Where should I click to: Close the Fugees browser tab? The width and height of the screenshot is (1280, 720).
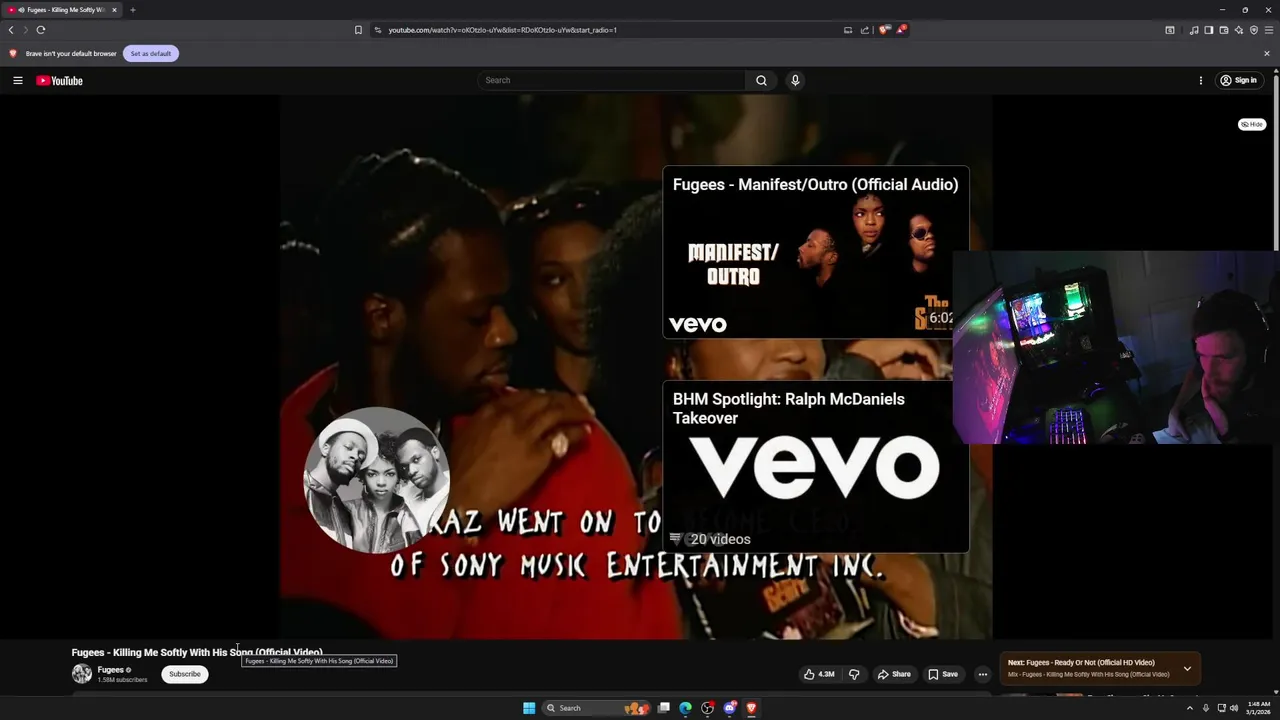coord(114,10)
